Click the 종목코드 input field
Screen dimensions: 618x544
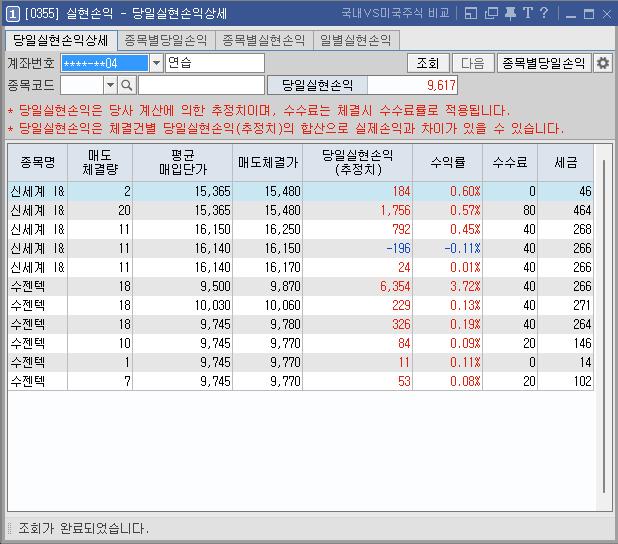(x=82, y=85)
